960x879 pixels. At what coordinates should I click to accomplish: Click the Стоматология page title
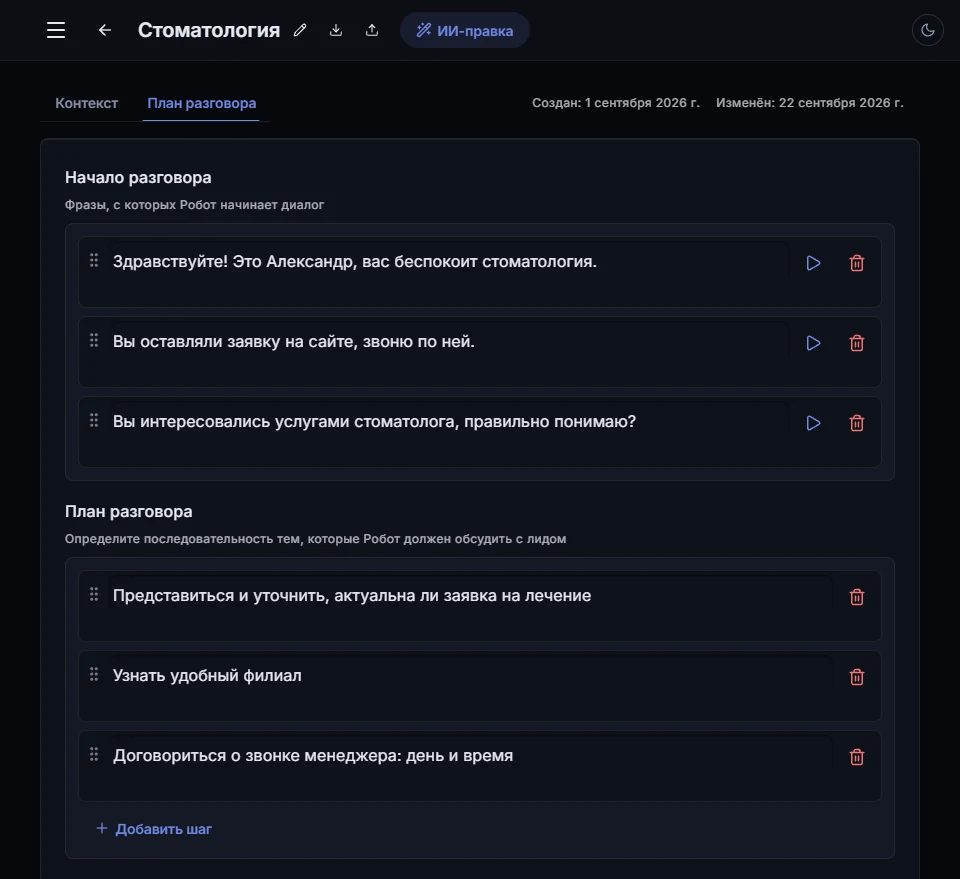209,30
